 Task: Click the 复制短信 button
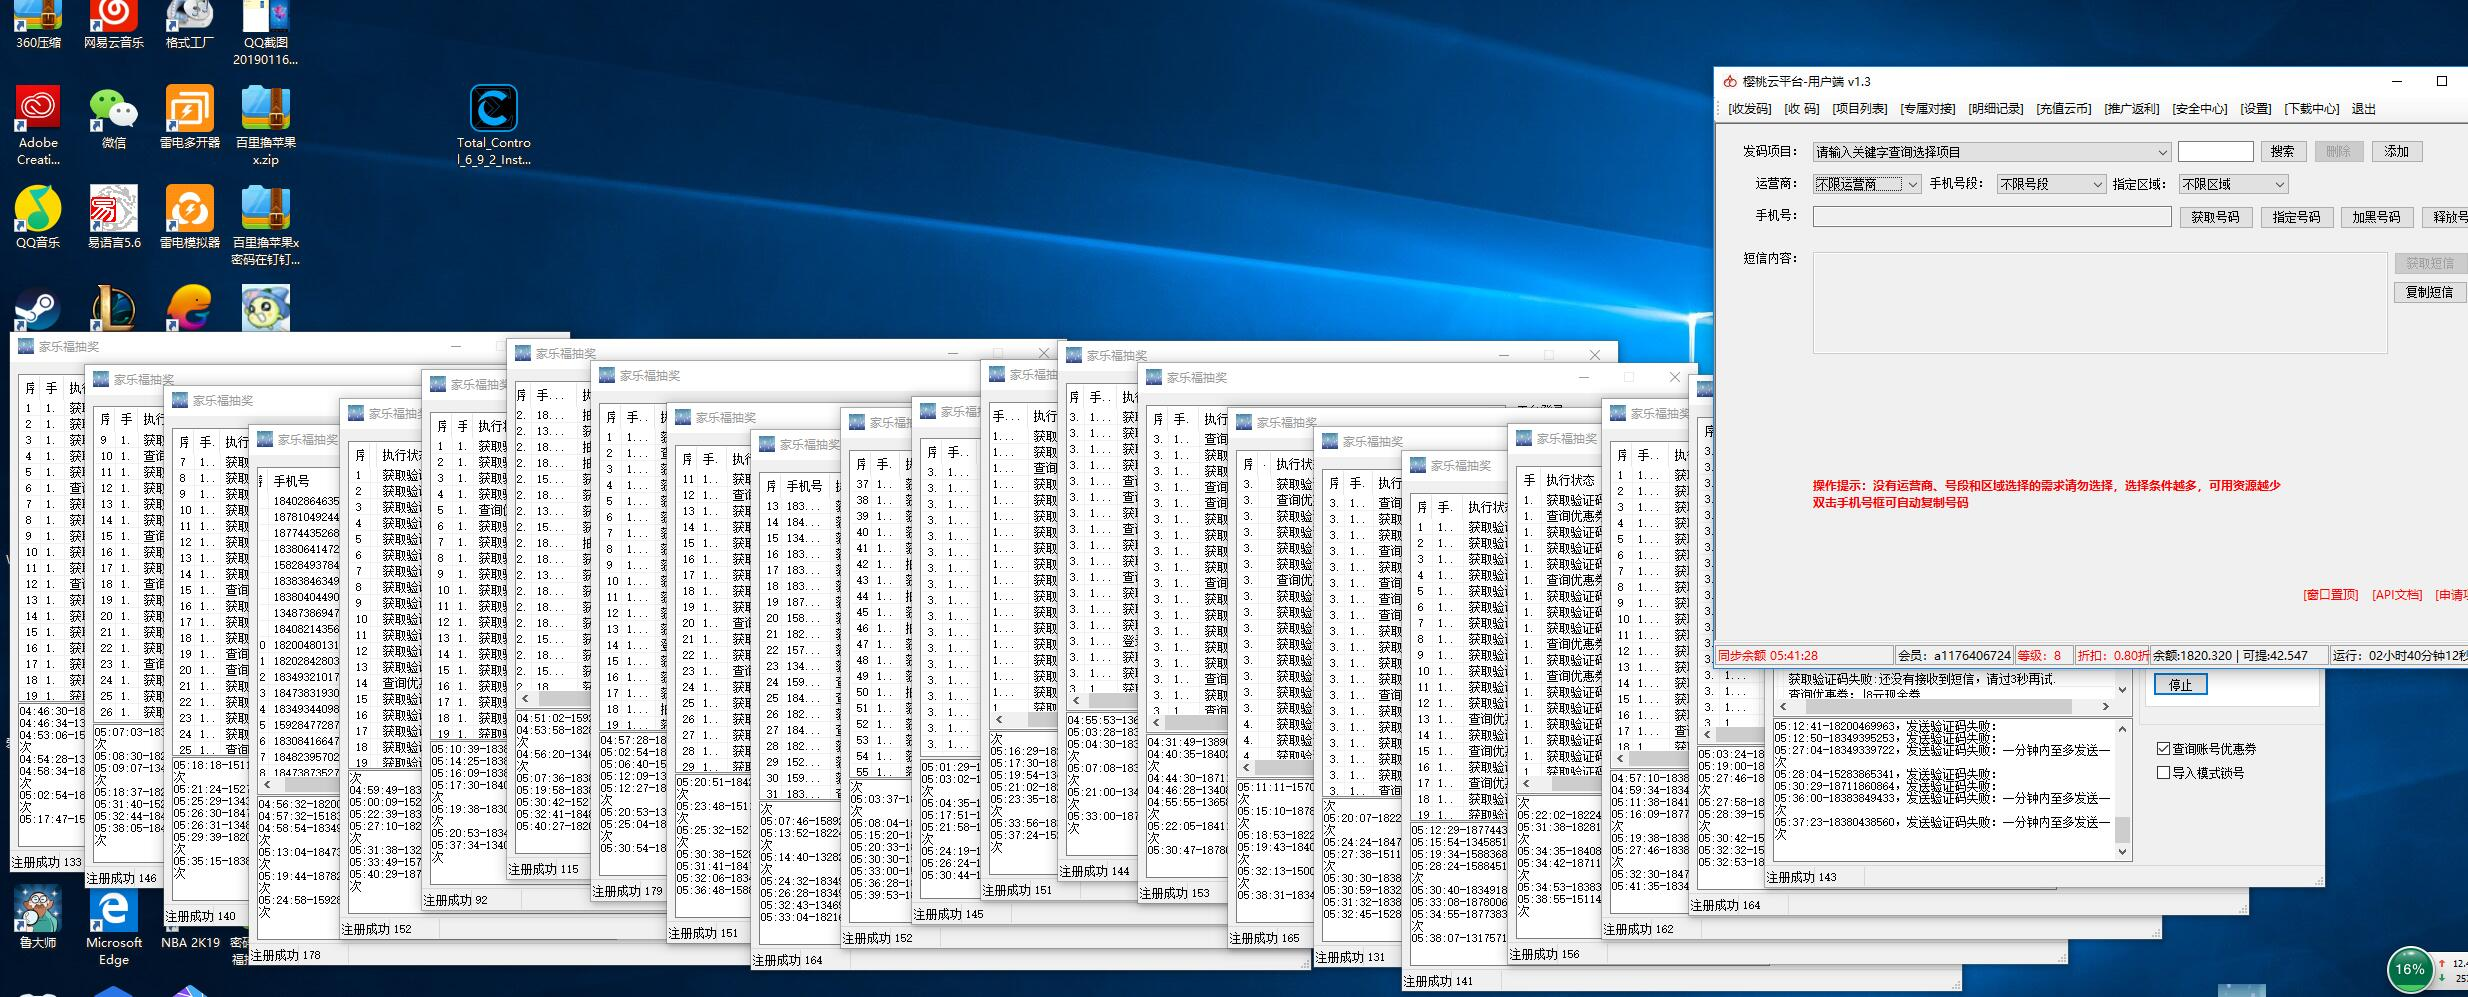click(2430, 292)
